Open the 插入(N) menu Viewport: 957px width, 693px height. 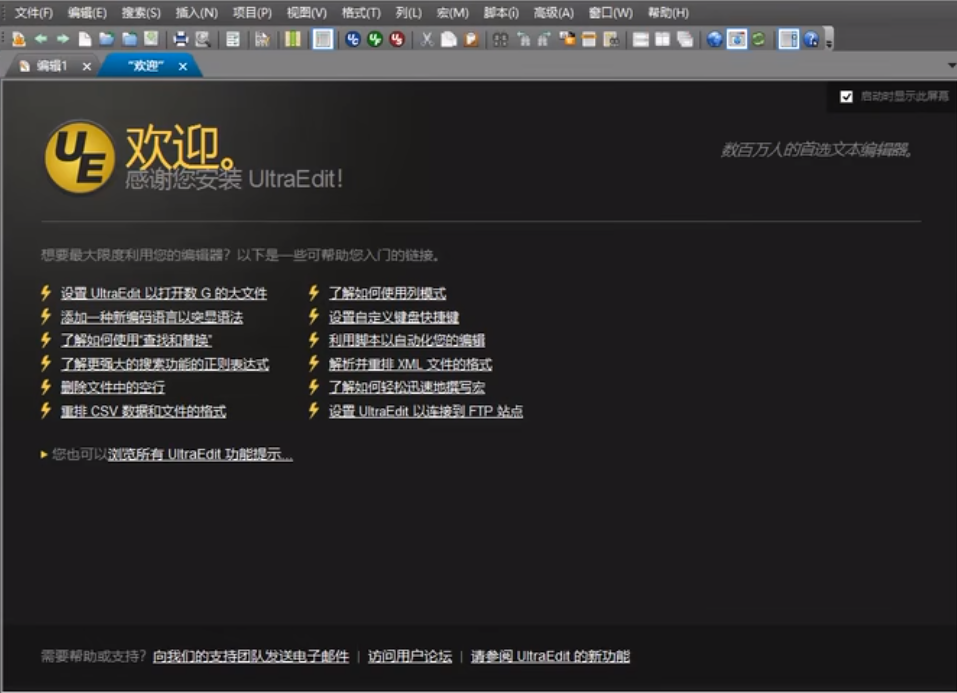click(x=197, y=12)
